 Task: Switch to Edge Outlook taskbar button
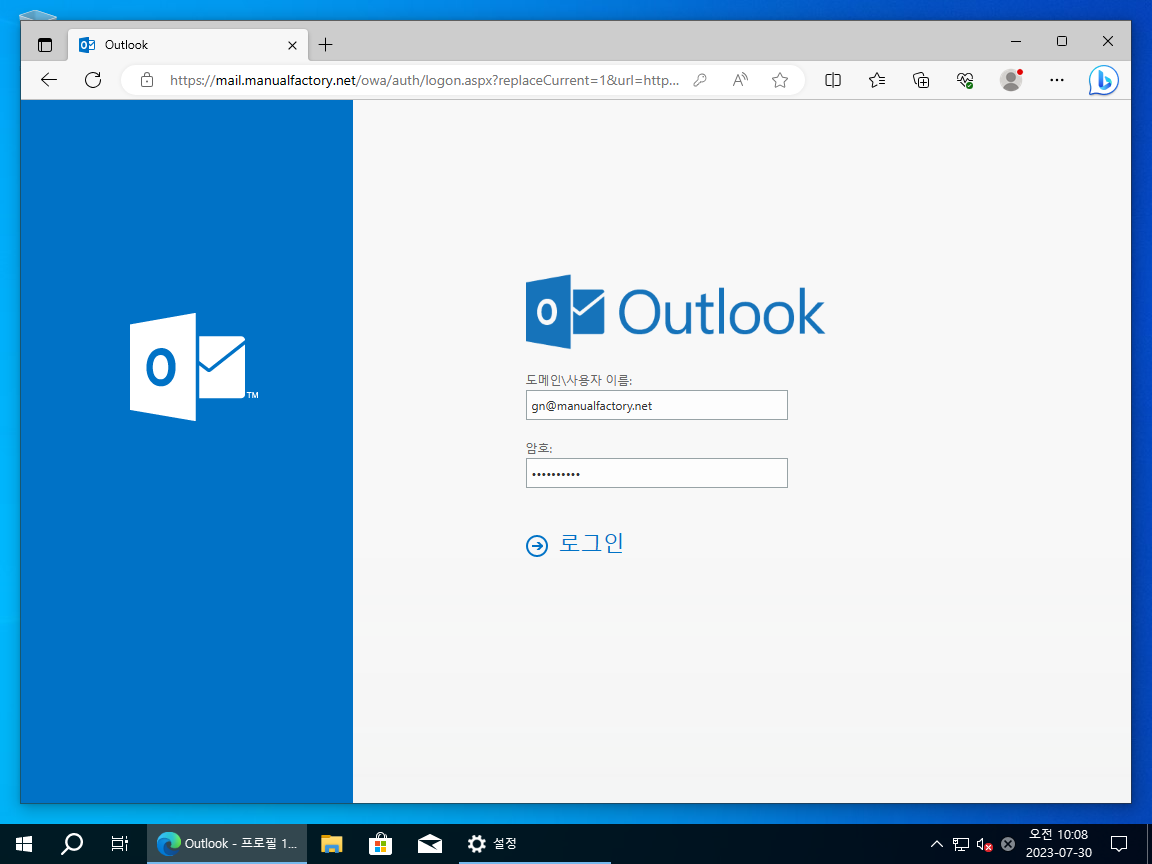coord(227,843)
